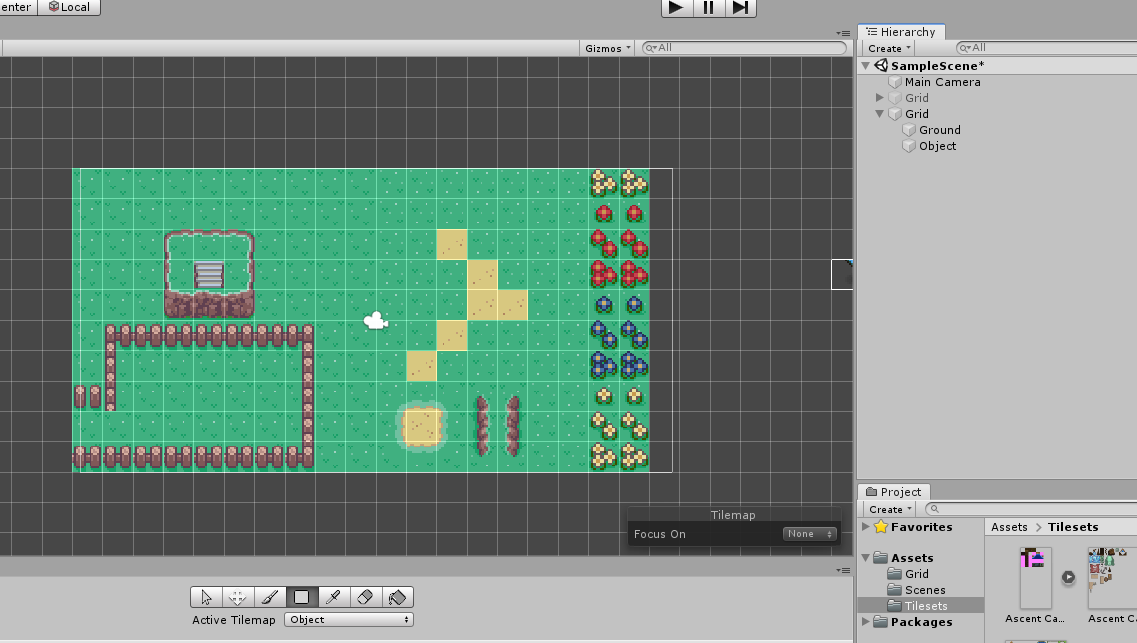
Task: Open the Focus On dropdown
Action: [808, 533]
